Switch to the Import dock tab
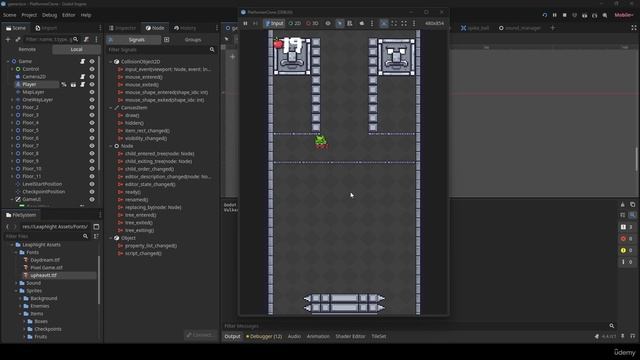The width and height of the screenshot is (640, 360). [x=46, y=28]
